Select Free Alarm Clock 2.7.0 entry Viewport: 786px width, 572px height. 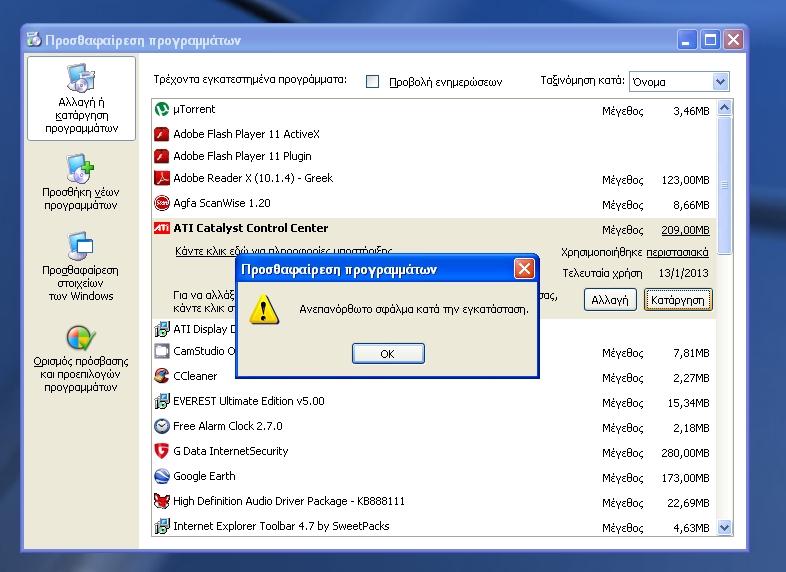[x=228, y=426]
